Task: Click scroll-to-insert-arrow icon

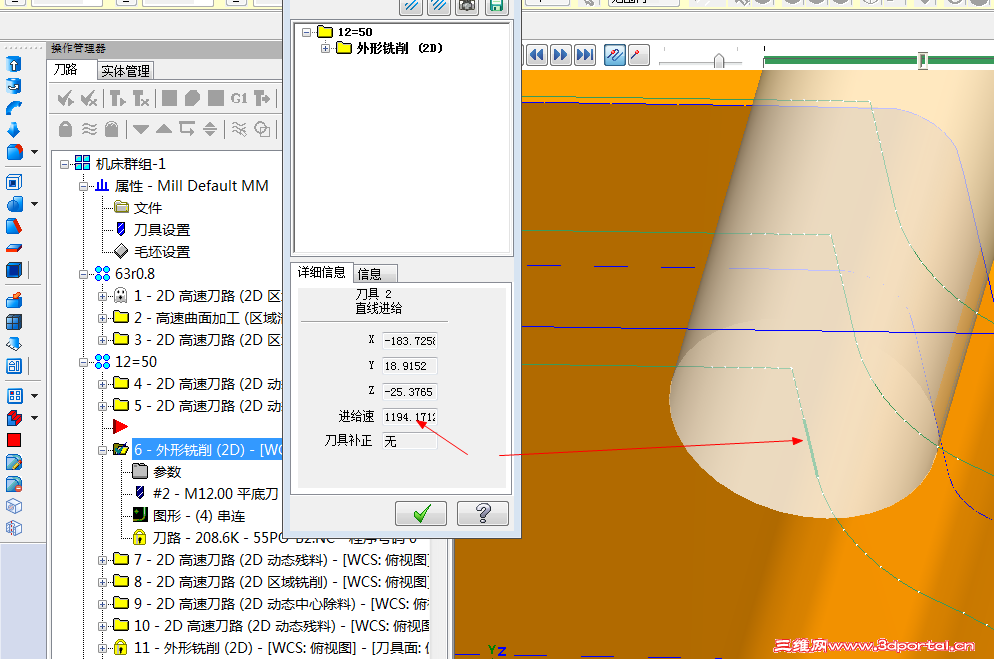Action: coord(210,129)
